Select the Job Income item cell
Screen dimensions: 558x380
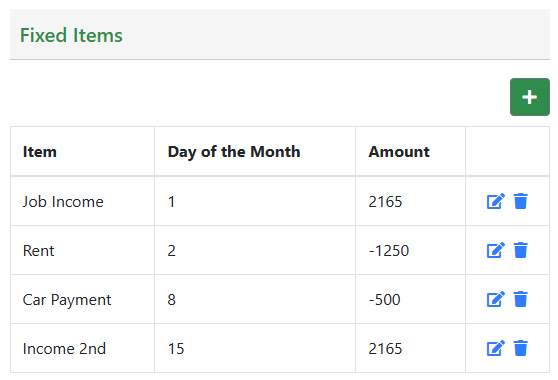83,201
